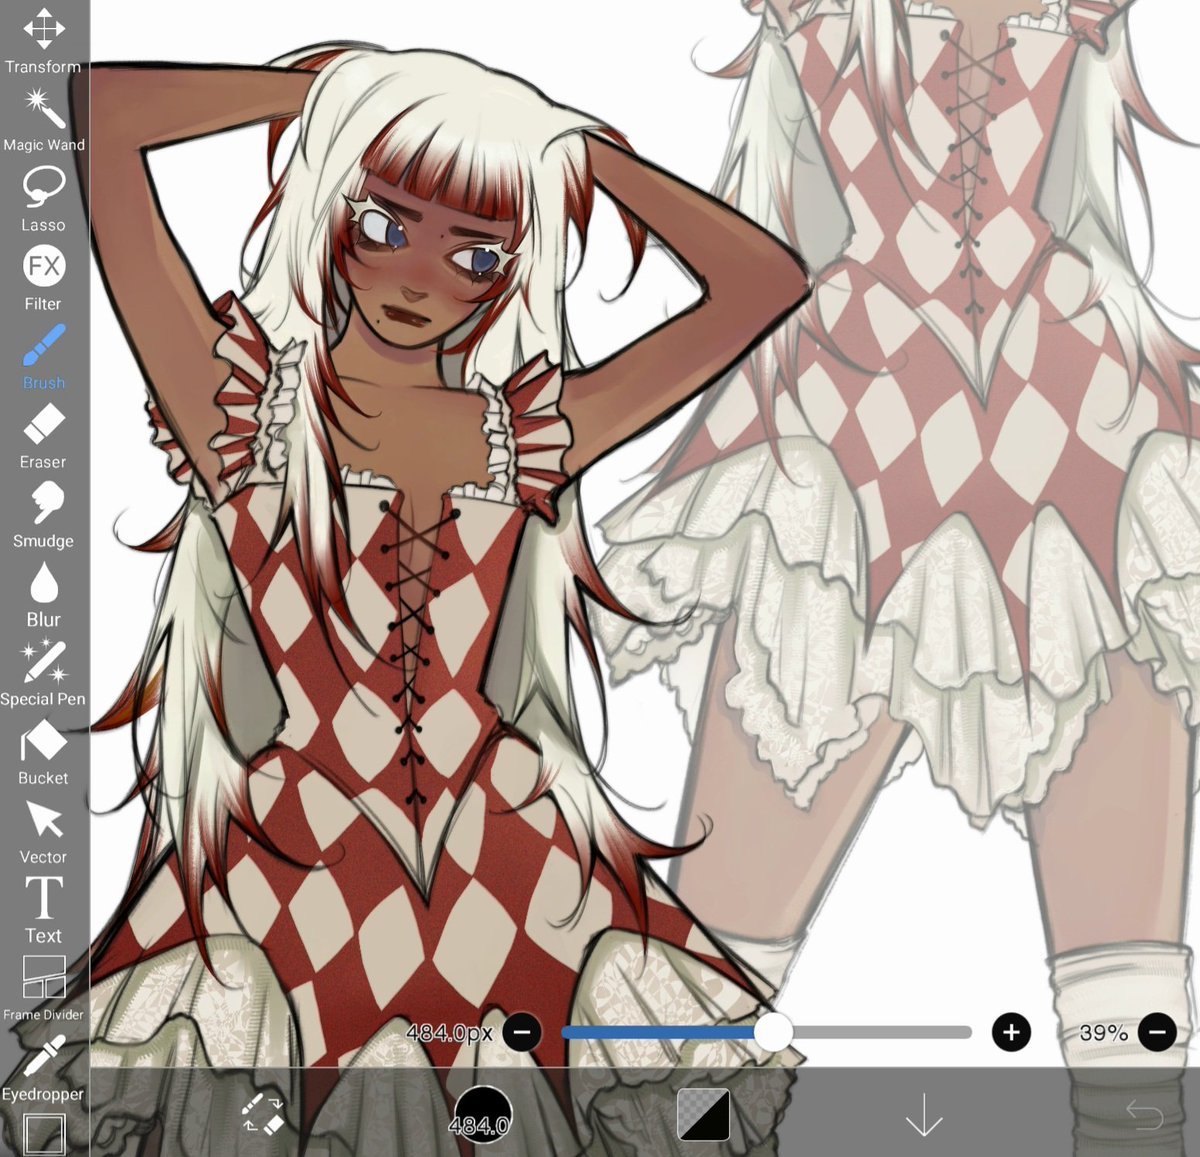Image resolution: width=1200 pixels, height=1157 pixels.
Task: Decrease brush thickness with minus button
Action: click(522, 1031)
